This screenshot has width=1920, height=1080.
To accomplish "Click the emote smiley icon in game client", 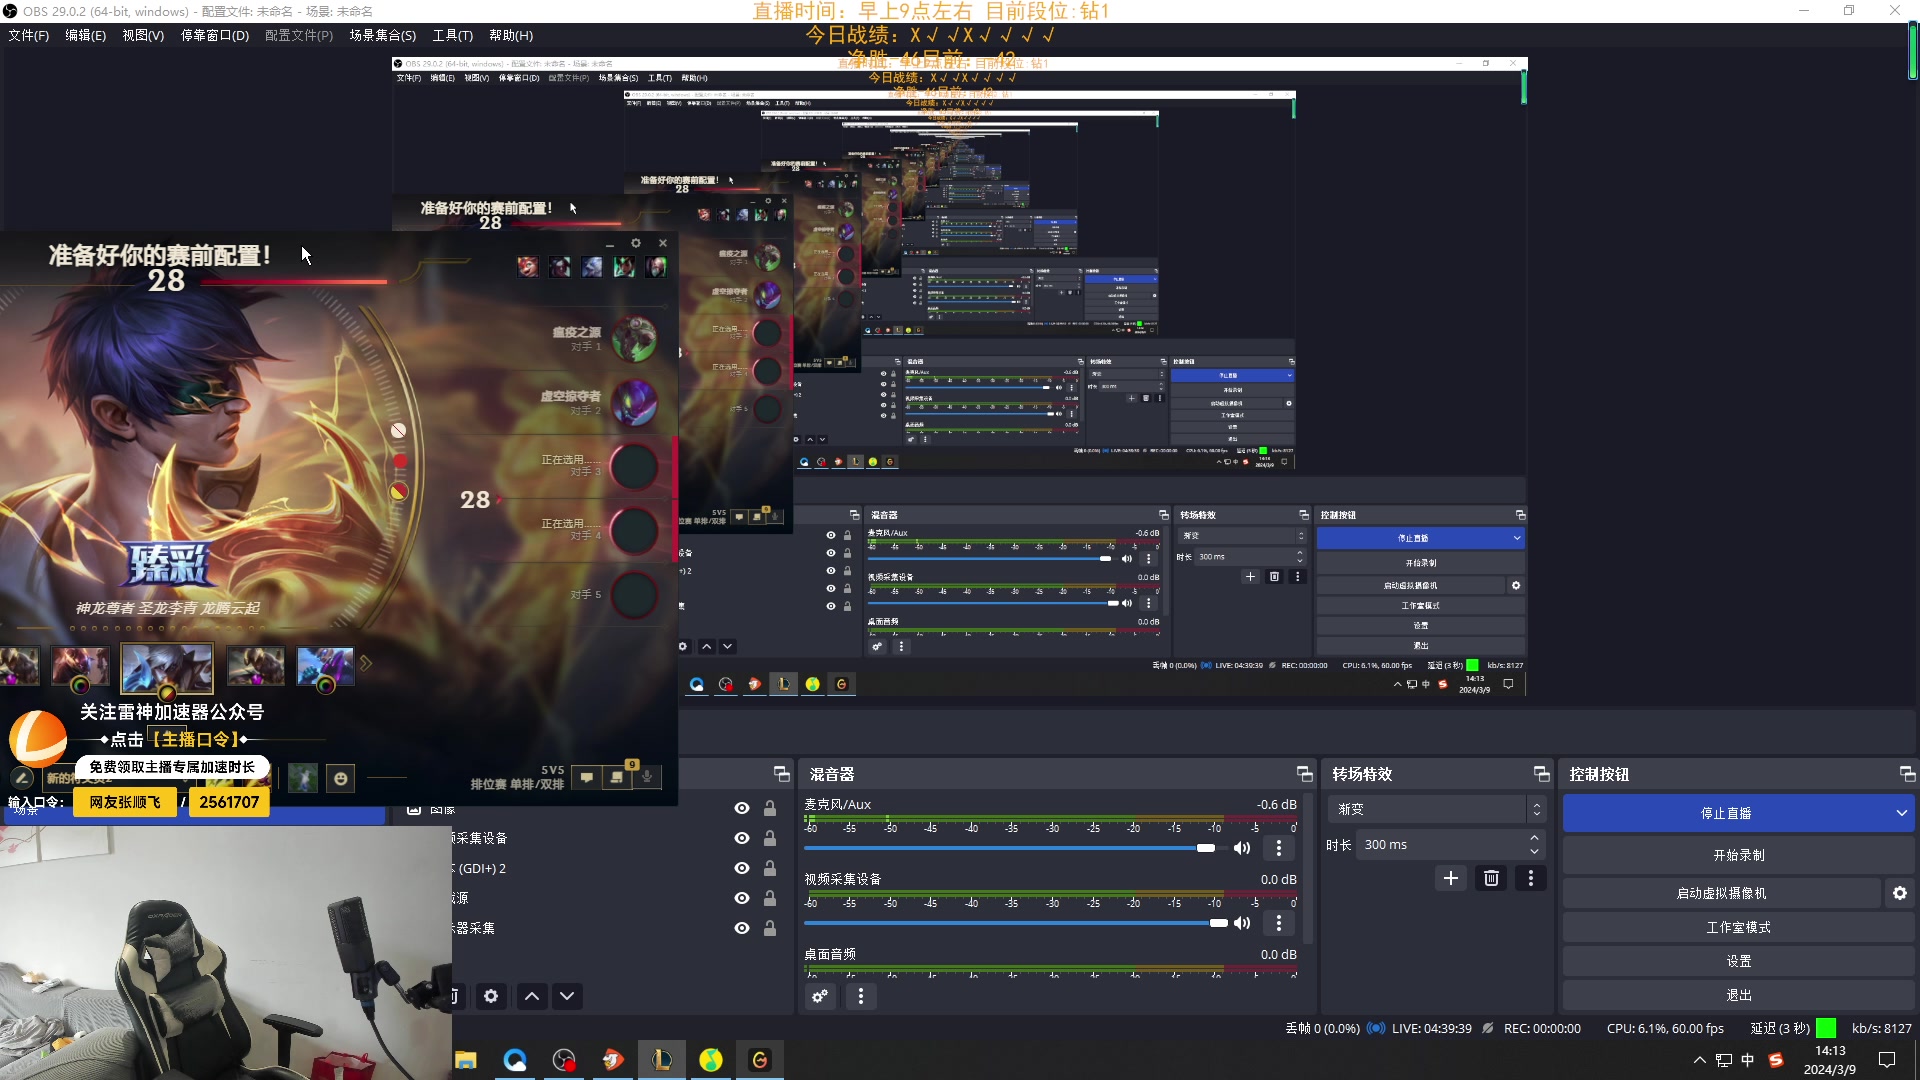I will click(341, 778).
